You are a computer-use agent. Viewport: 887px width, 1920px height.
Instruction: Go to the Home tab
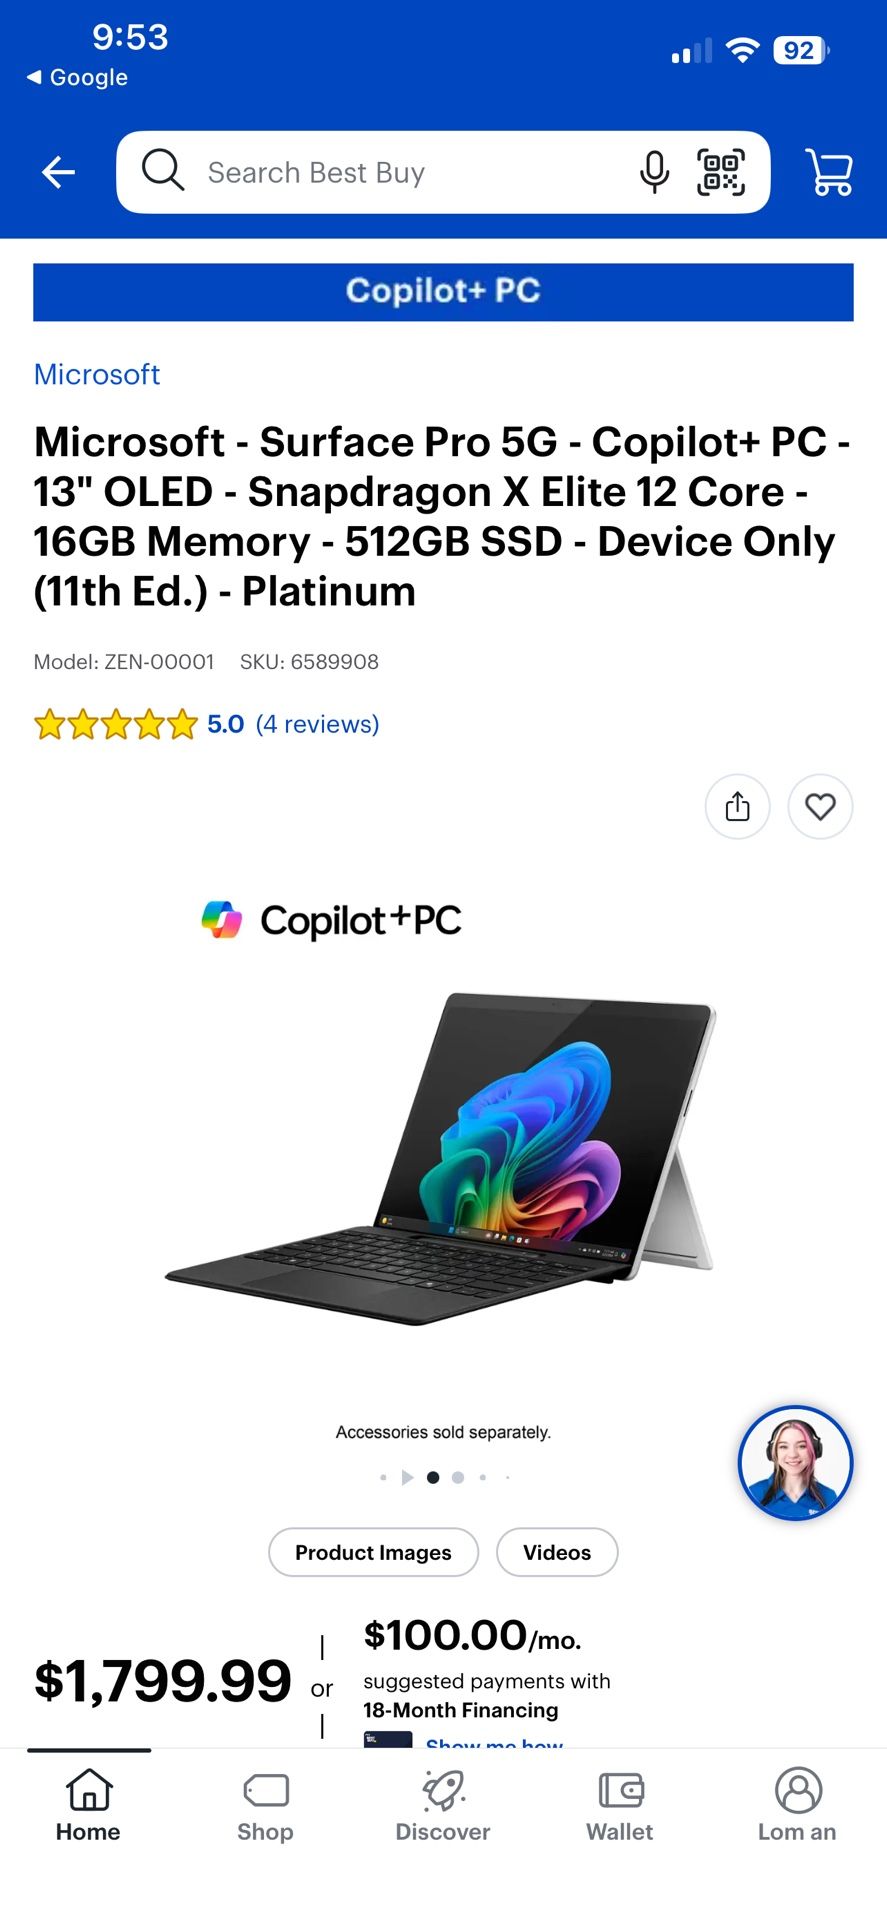tap(88, 1806)
